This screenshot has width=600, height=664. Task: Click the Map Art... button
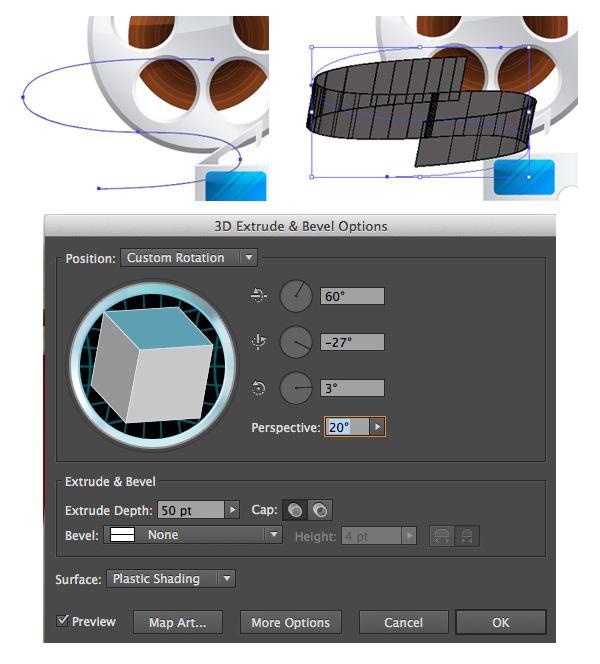pos(178,622)
